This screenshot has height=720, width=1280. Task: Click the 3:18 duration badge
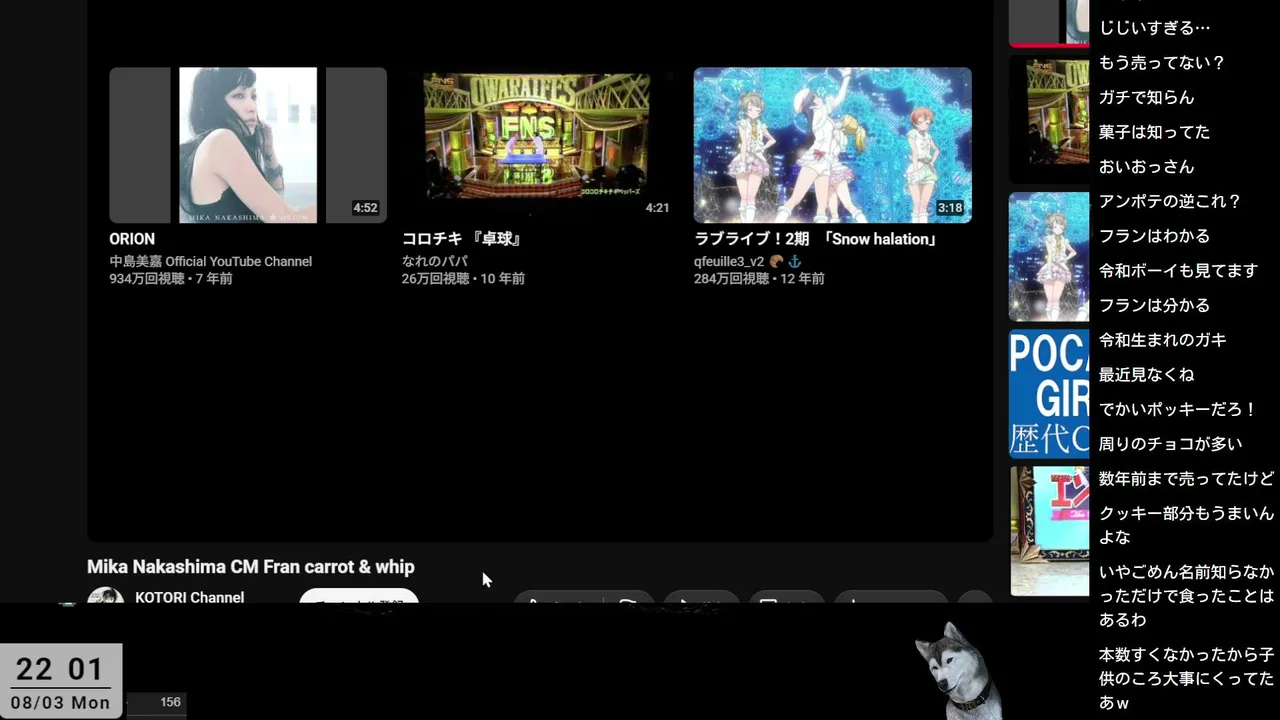click(950, 208)
